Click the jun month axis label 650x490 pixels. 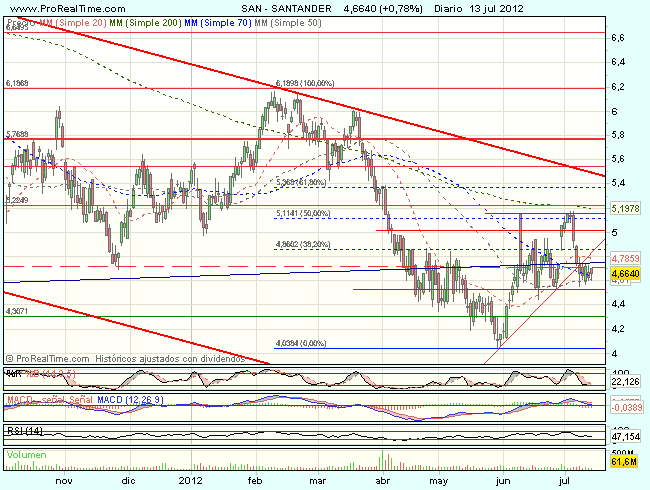[503, 481]
